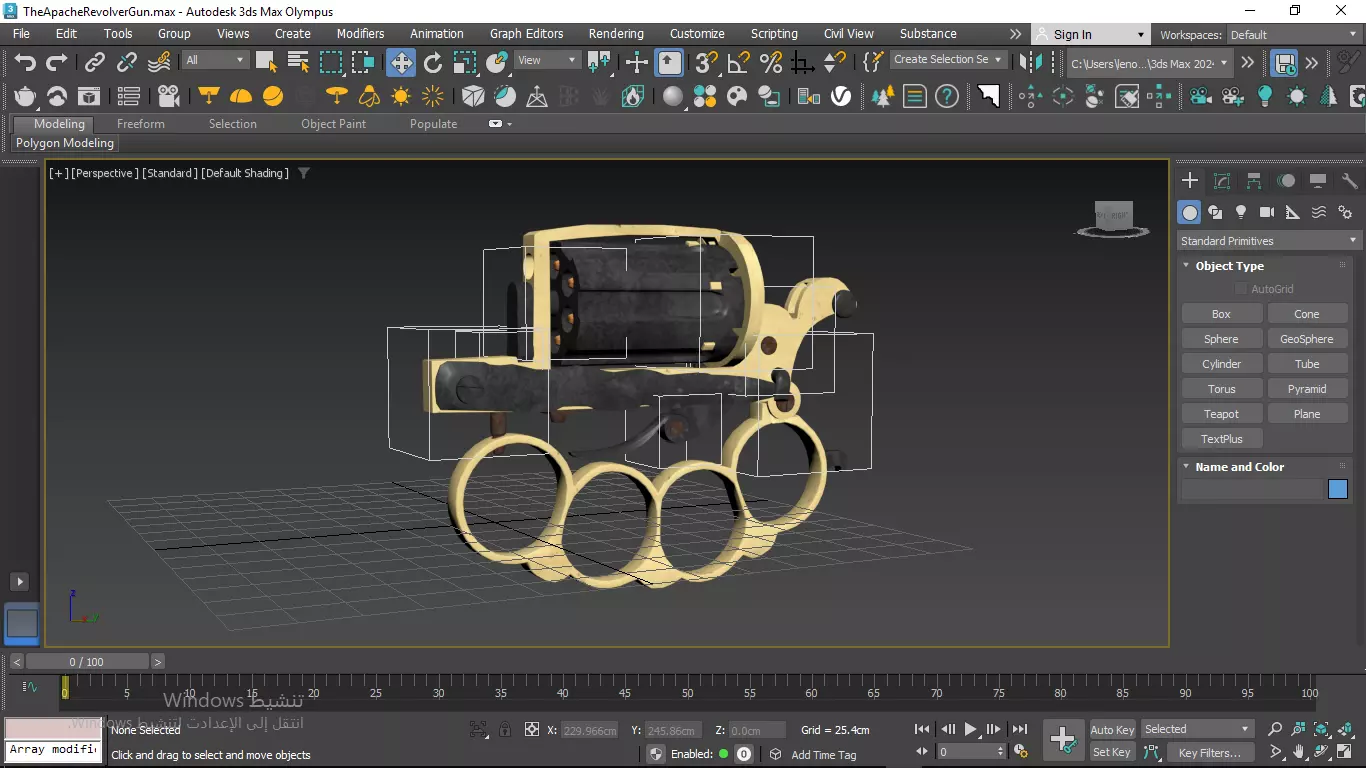
Task: Click the Select and Scale icon
Action: 465,63
